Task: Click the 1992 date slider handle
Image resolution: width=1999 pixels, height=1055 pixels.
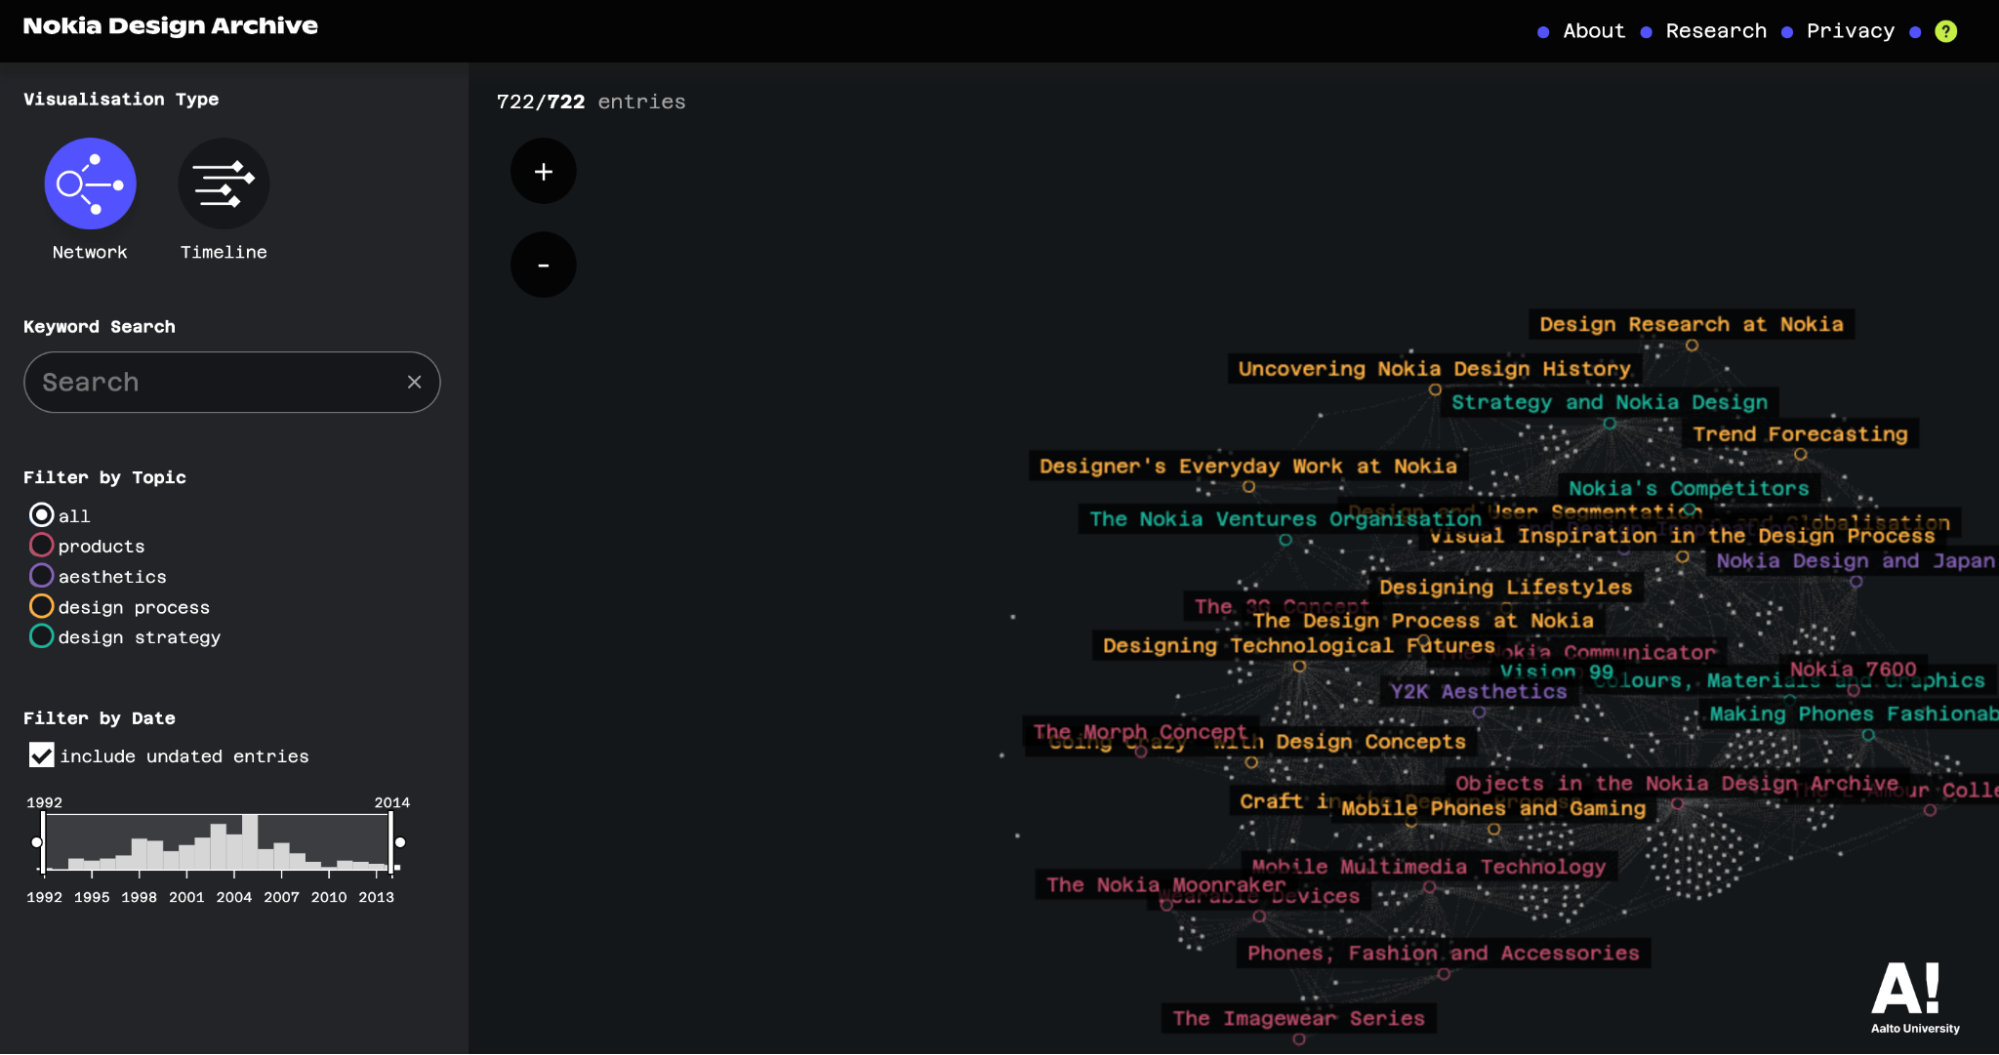Action: pos(38,842)
